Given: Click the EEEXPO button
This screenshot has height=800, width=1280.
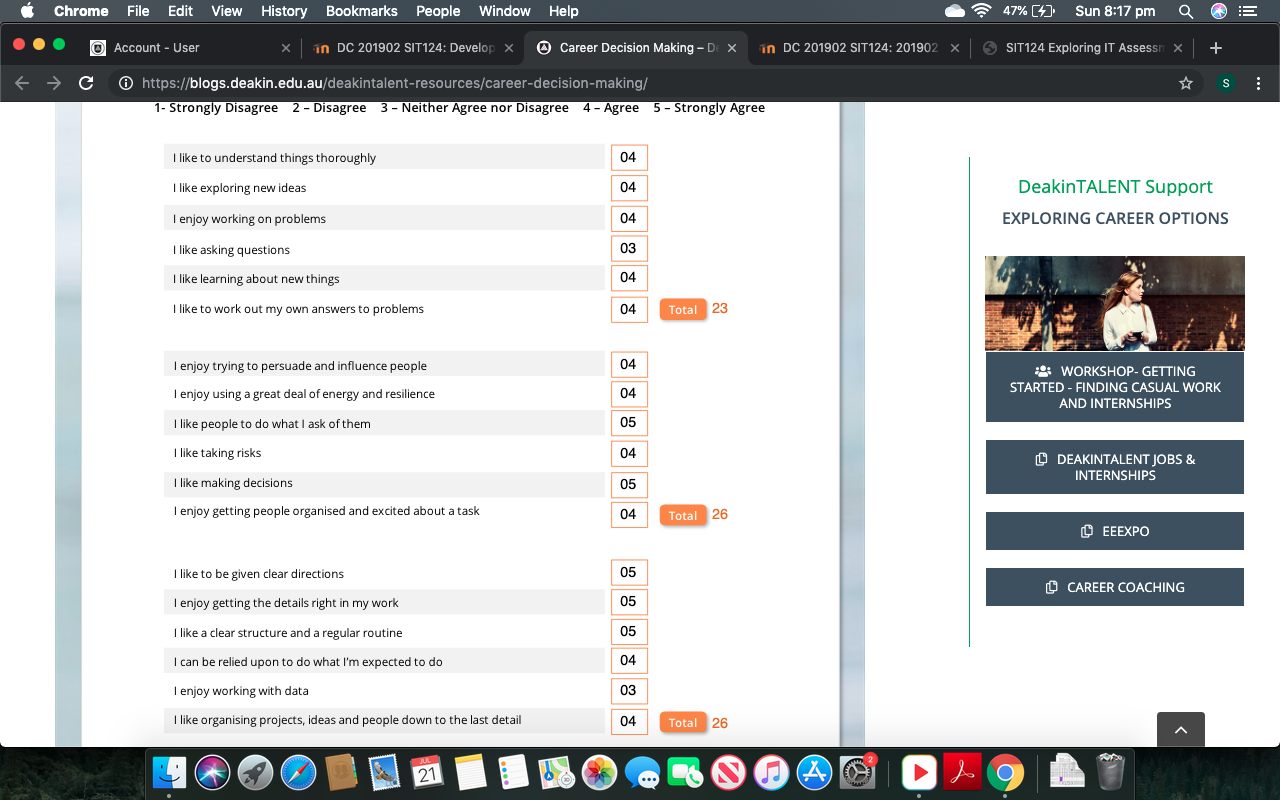Looking at the screenshot, I should tap(1114, 531).
